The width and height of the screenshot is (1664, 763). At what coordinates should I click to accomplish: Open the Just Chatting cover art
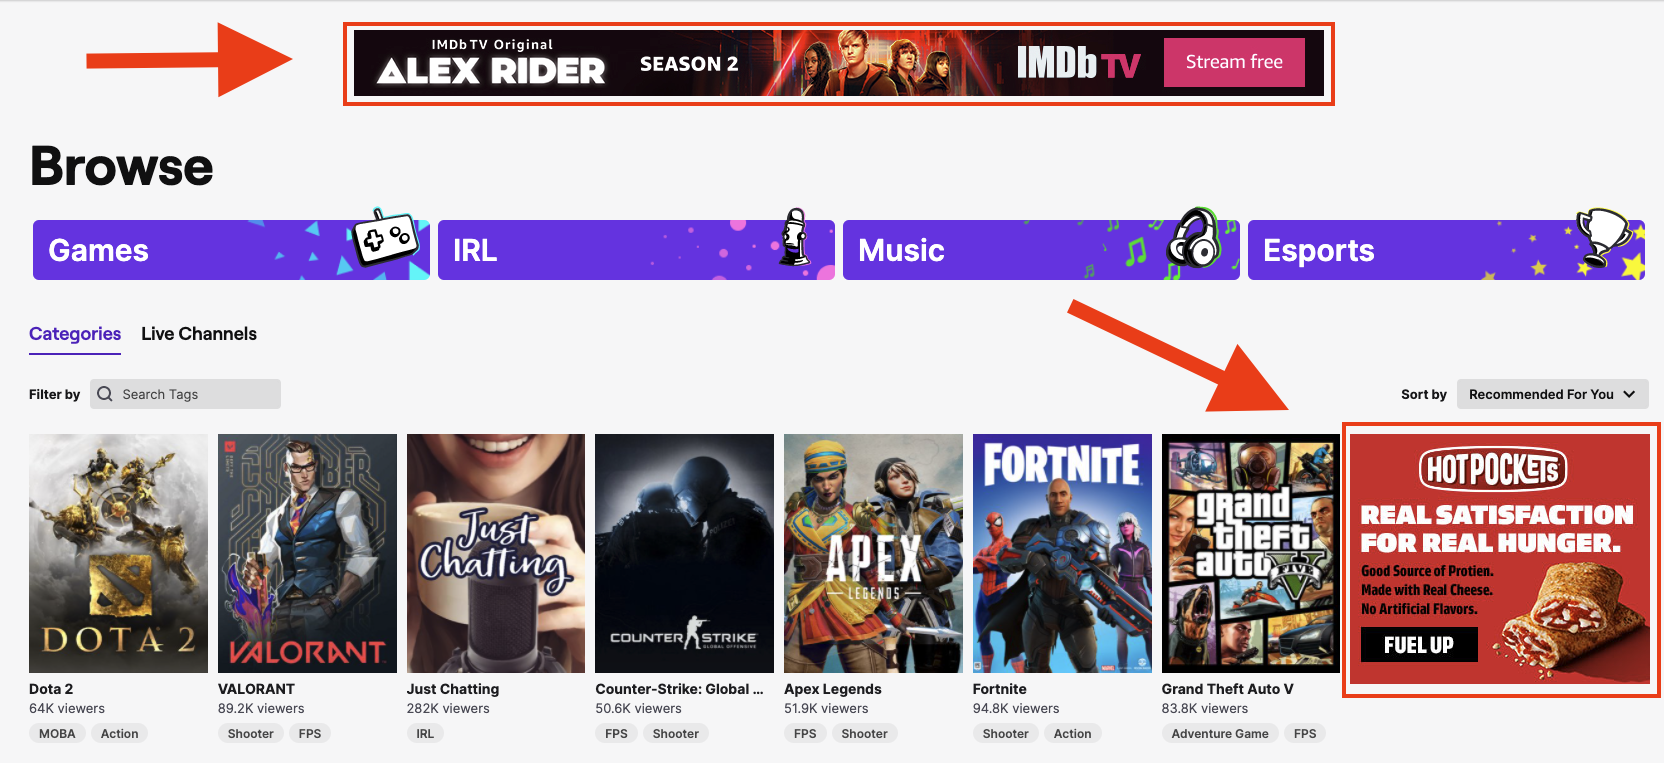tap(496, 553)
